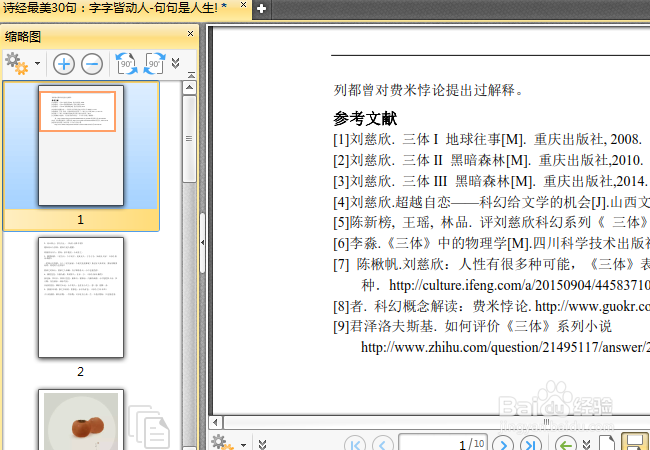Open the www.guokr.com link
Screen dimensions: 650x450
point(592,306)
